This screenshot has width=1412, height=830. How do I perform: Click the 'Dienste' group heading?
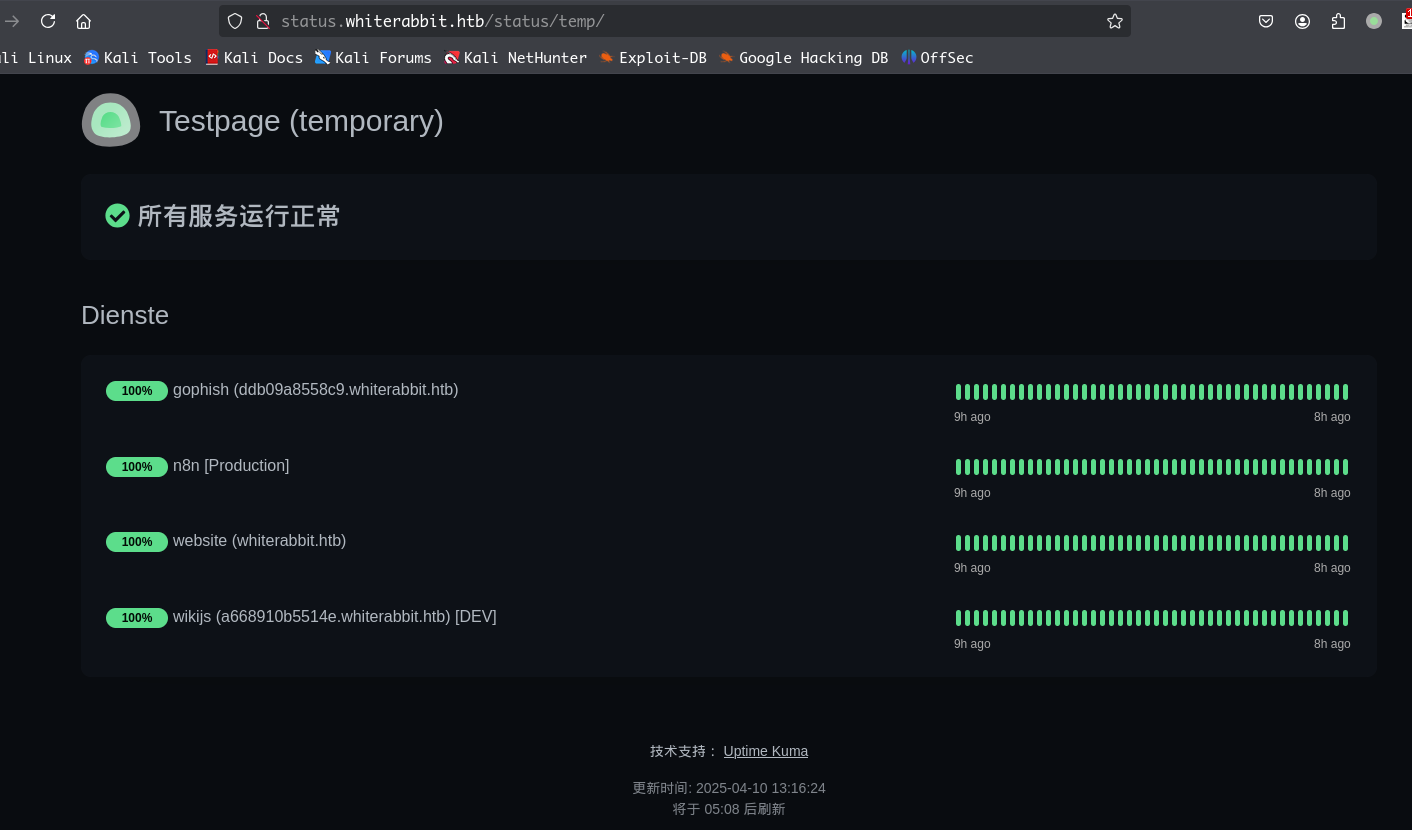(125, 315)
